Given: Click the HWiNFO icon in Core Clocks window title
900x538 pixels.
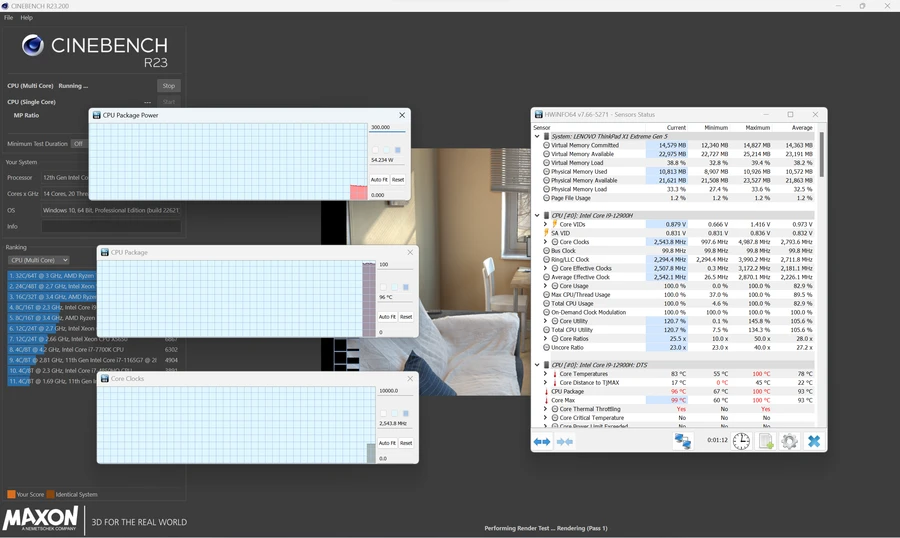Looking at the screenshot, I should click(104, 378).
